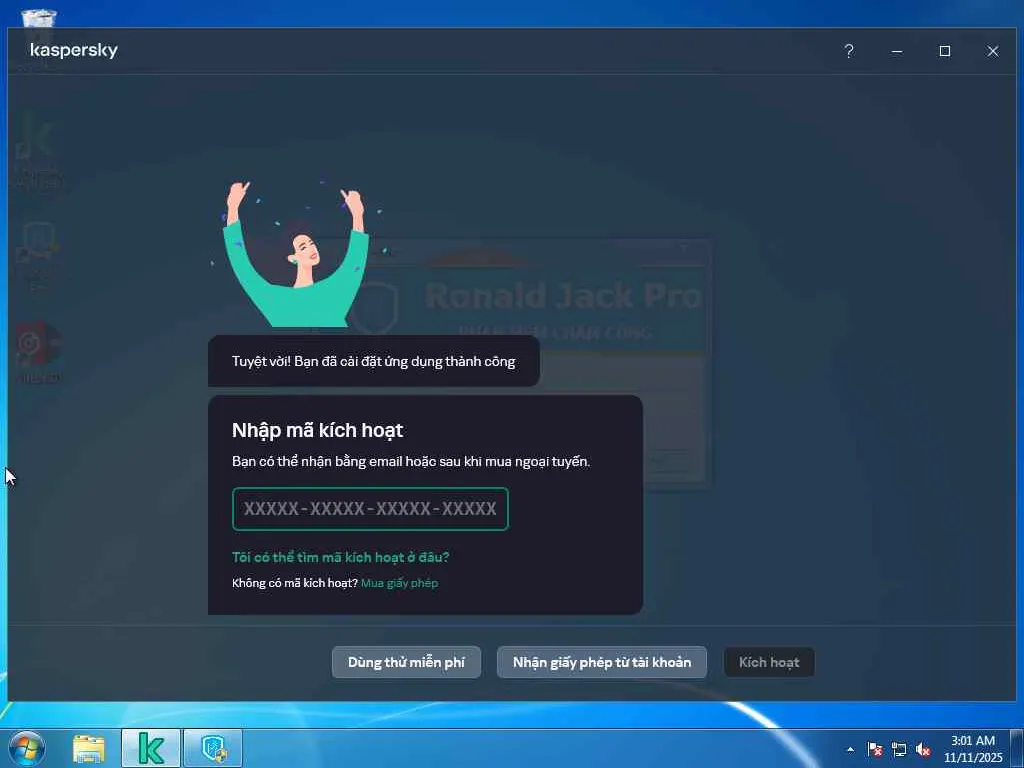Open the Kaspersky help question mark icon
Screen dimensions: 1024x768
[848, 51]
